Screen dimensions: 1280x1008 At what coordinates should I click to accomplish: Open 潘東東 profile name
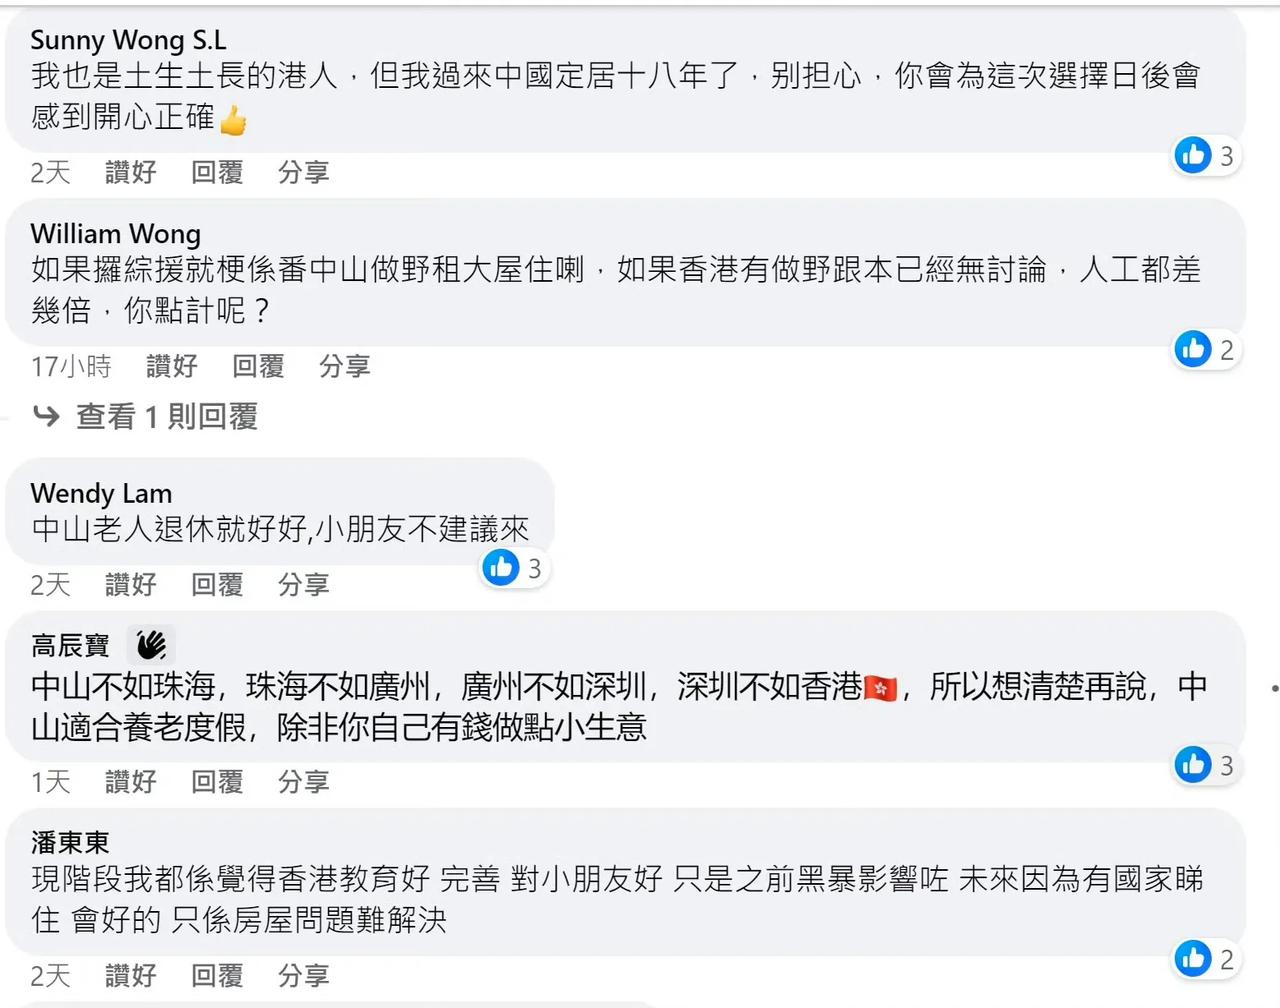(70, 842)
